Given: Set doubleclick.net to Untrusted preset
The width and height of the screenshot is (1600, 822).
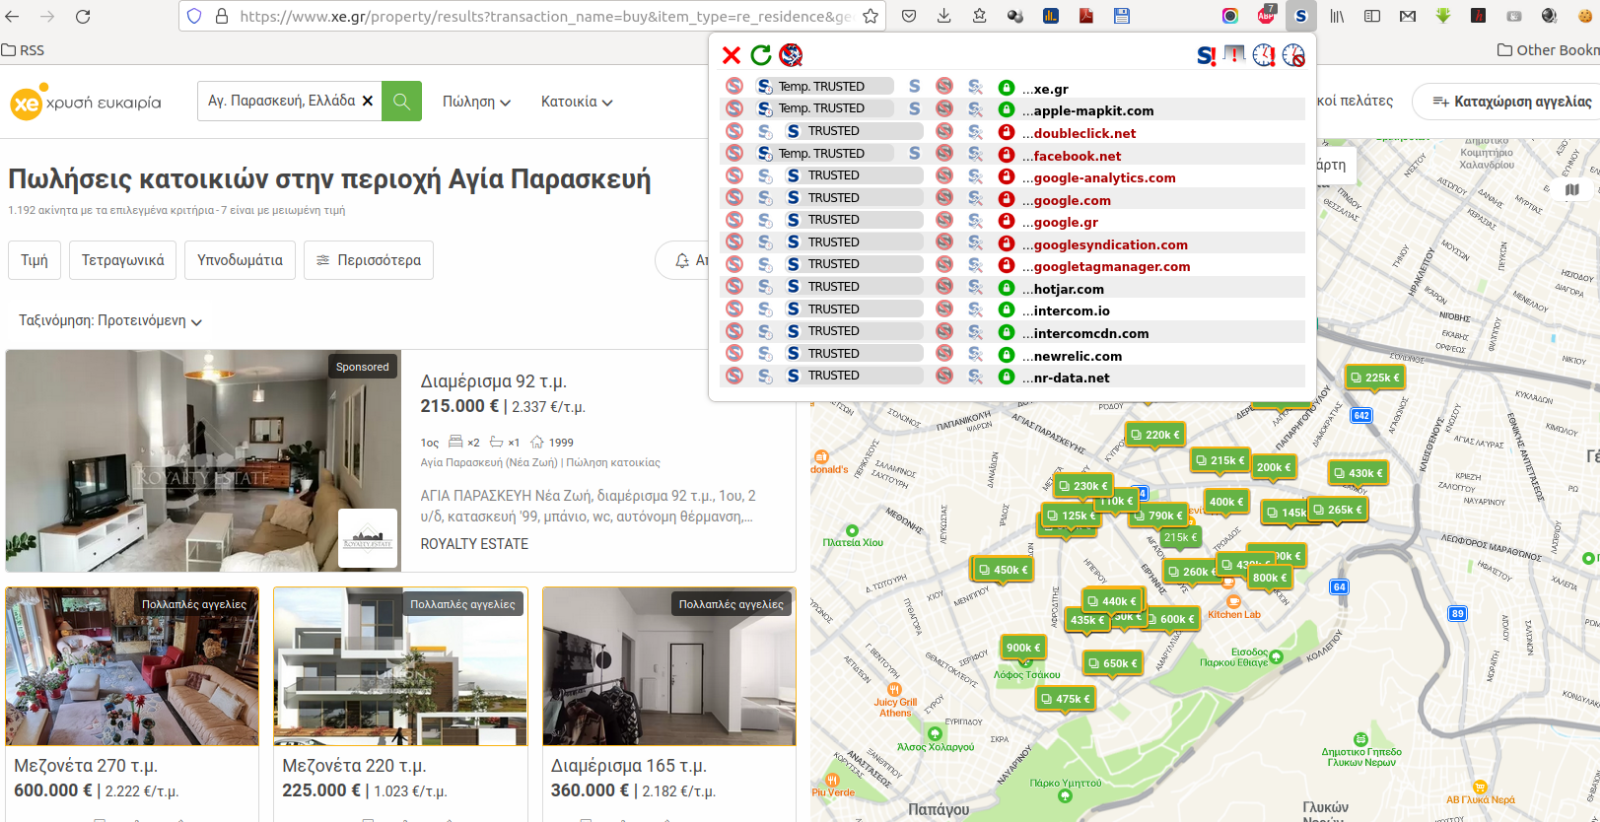Looking at the screenshot, I should pos(944,131).
